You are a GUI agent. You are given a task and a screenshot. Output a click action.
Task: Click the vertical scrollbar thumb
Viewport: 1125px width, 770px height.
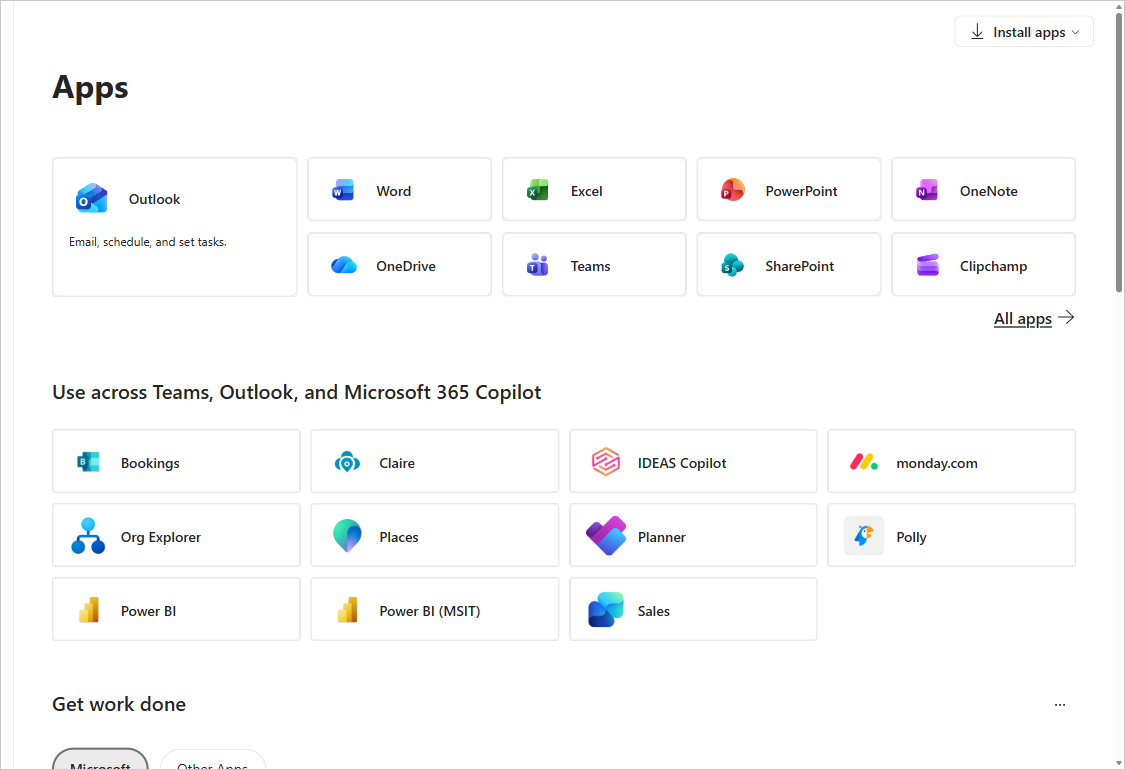pyautogui.click(x=1119, y=152)
